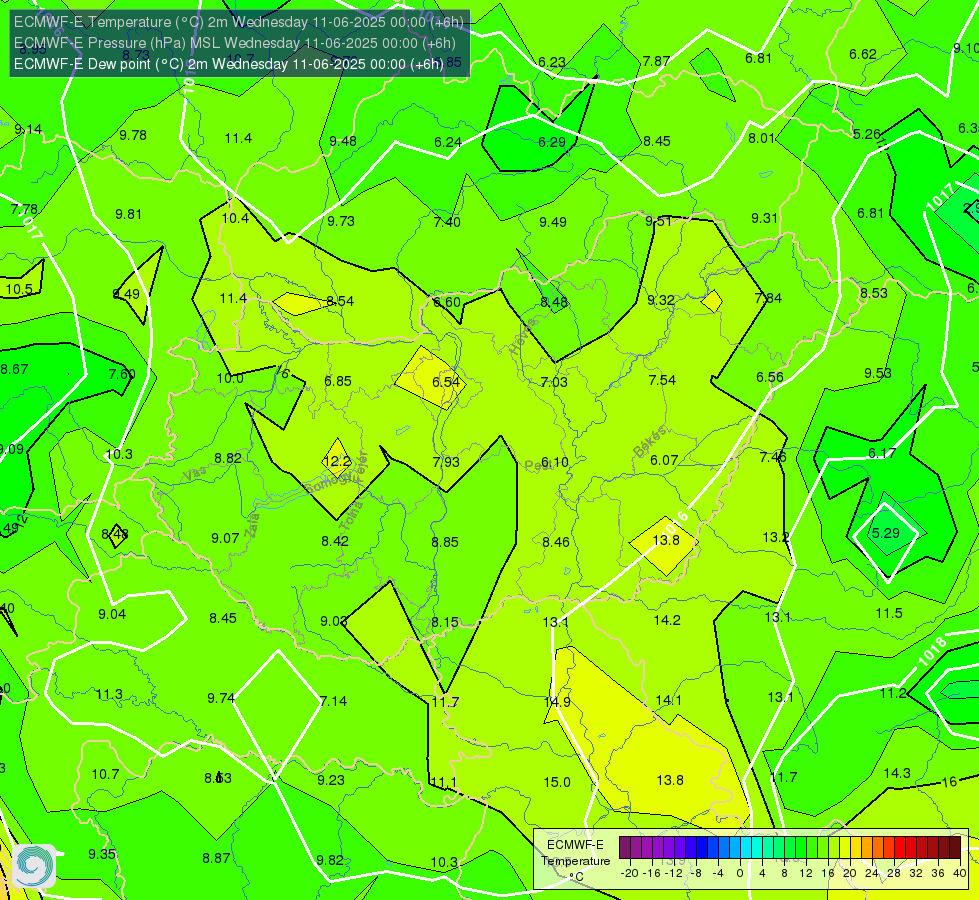The height and width of the screenshot is (900, 979).
Task: Click the 8.42 dew point value
Action: click(335, 541)
